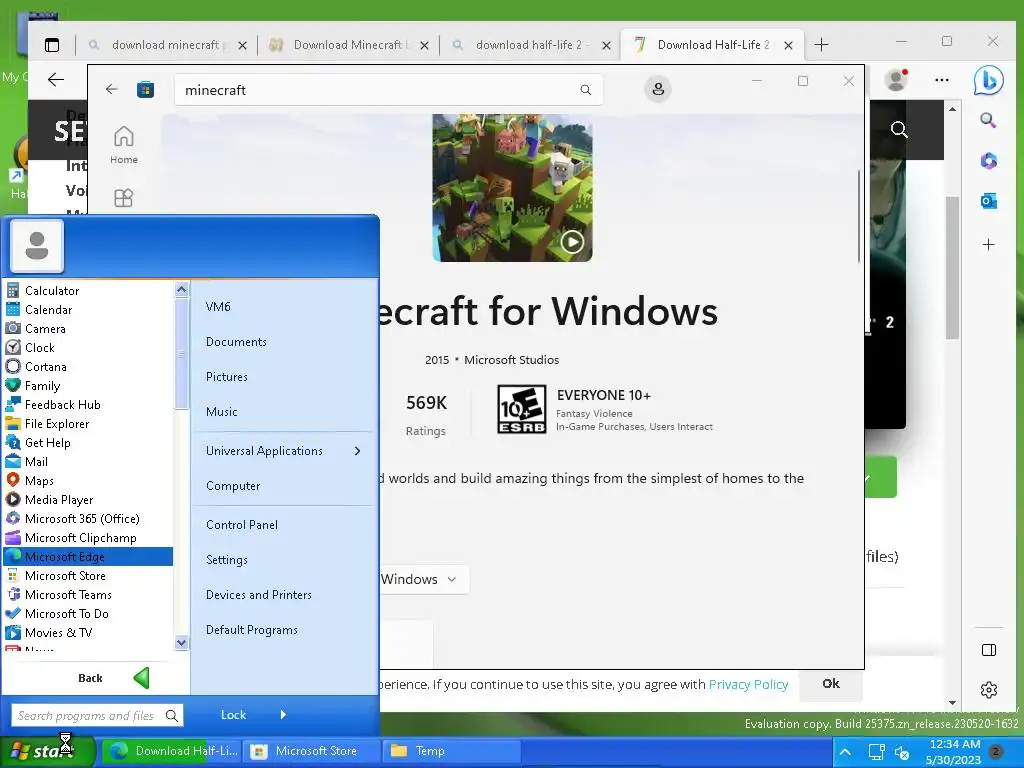Open Edge settings and more menu

(x=942, y=80)
